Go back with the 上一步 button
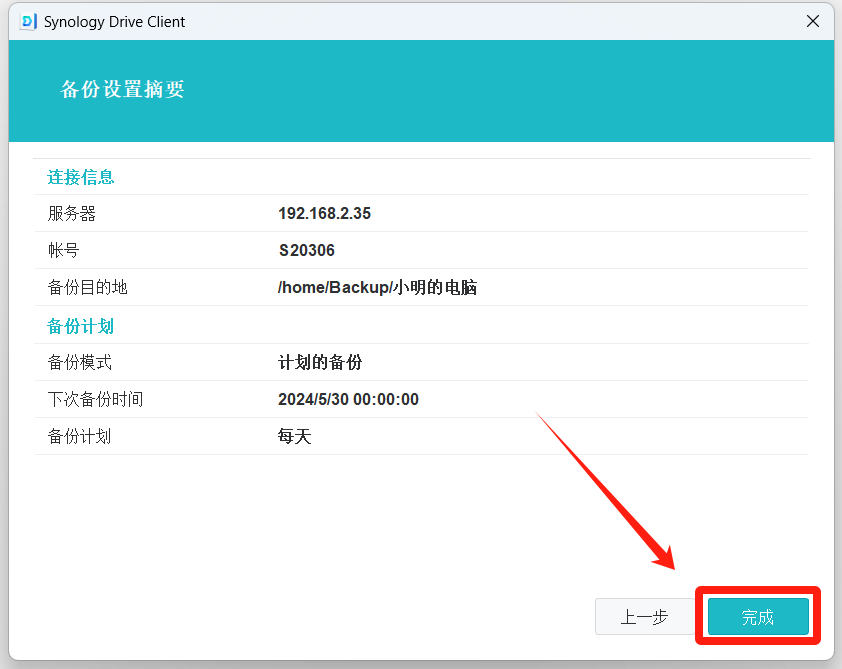The height and width of the screenshot is (669, 842). (644, 617)
